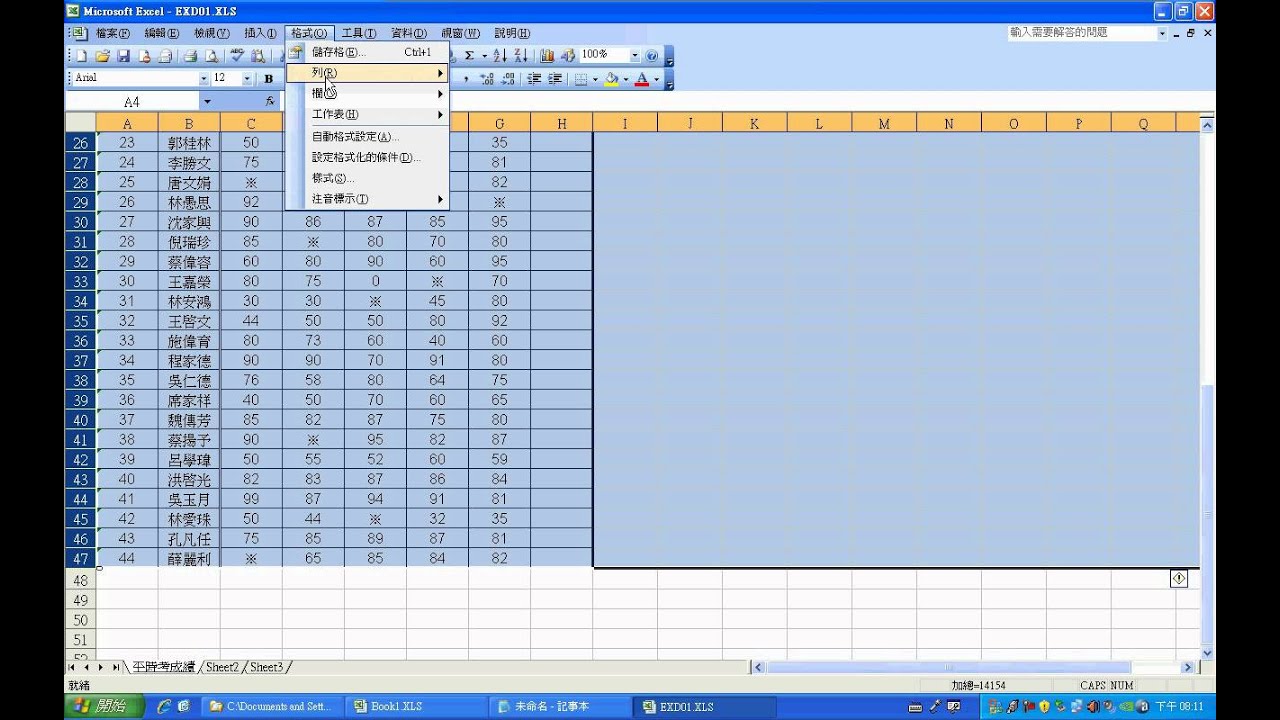Click the Open file folder icon

(102, 56)
